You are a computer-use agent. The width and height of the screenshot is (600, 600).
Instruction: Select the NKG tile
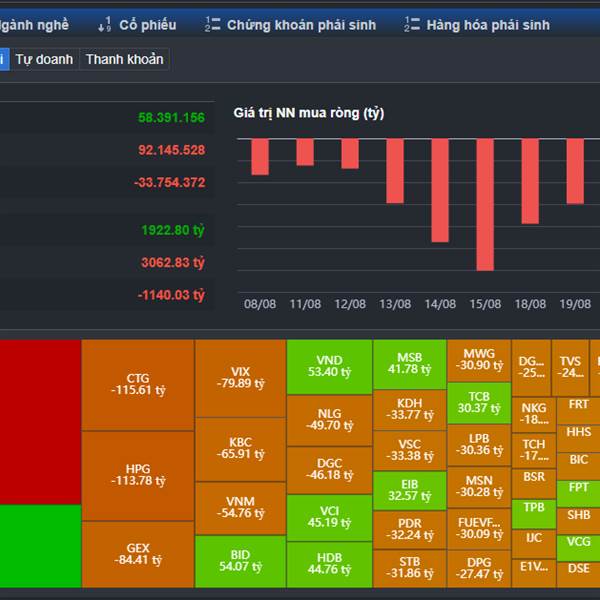click(x=534, y=414)
